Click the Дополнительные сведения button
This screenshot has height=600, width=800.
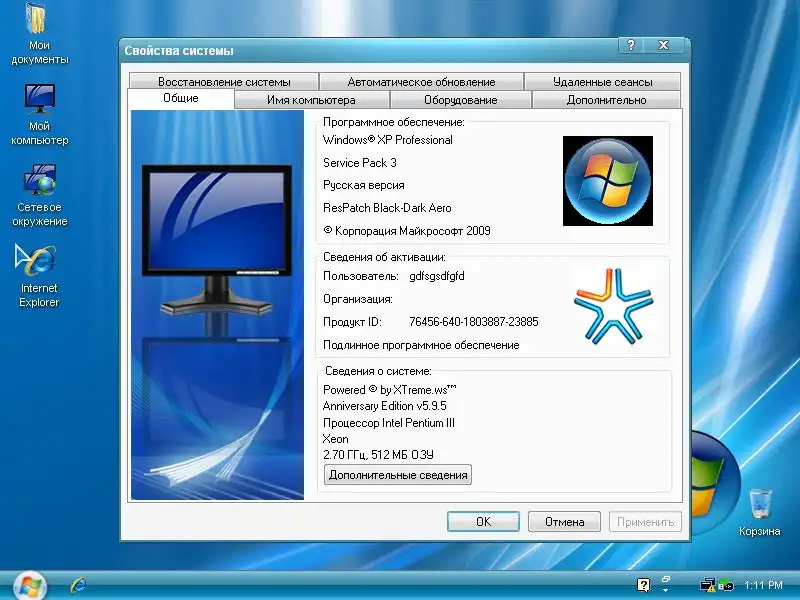[398, 475]
